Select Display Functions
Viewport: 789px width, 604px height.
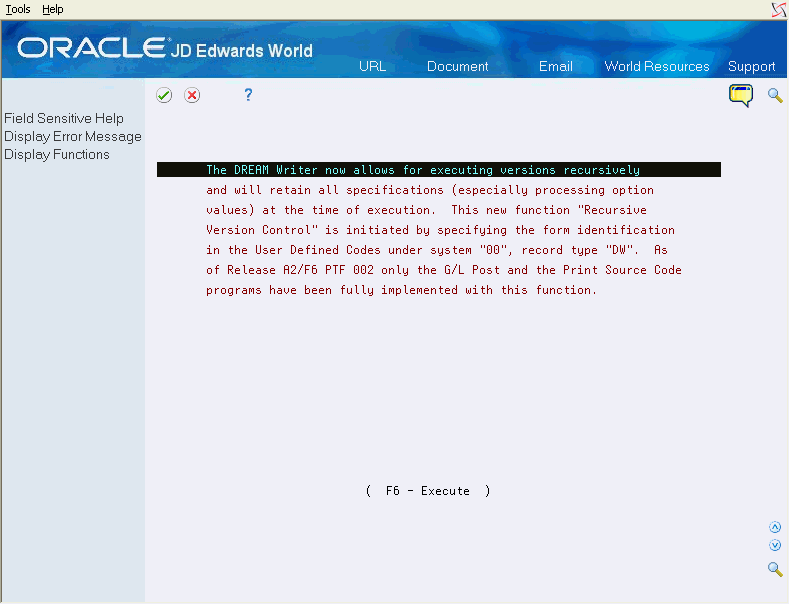point(57,155)
